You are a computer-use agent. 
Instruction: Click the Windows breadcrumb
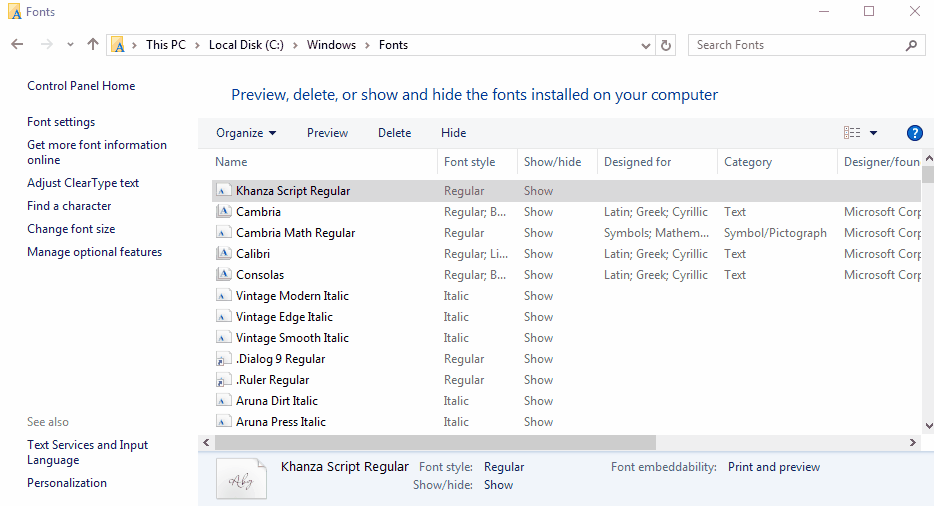coord(331,45)
